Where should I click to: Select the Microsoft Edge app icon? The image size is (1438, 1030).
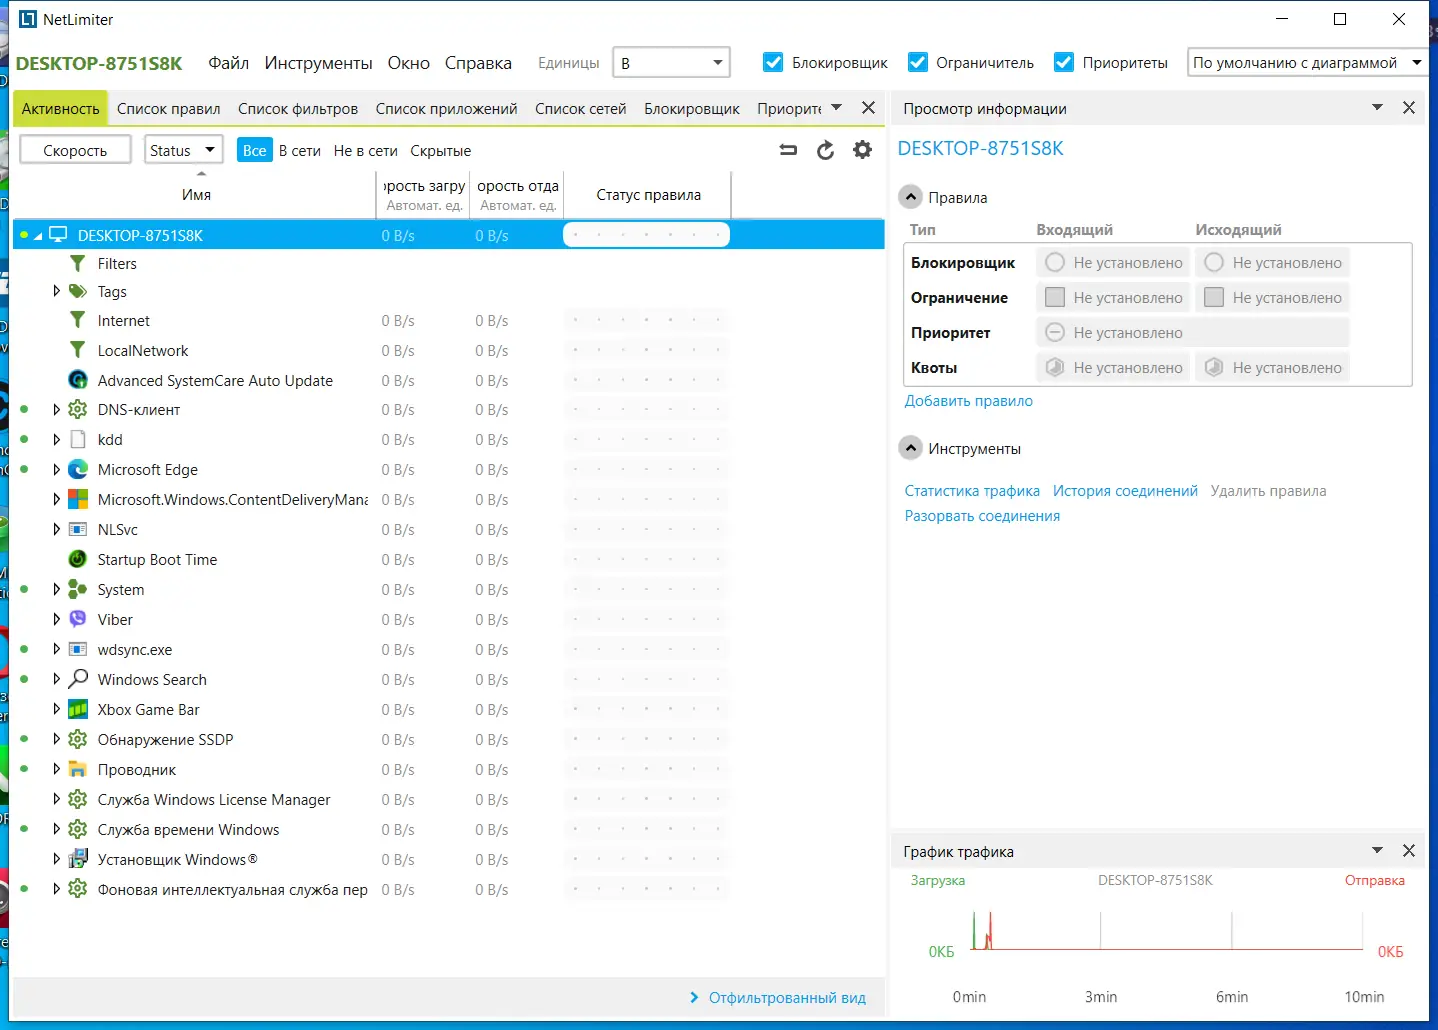(78, 469)
